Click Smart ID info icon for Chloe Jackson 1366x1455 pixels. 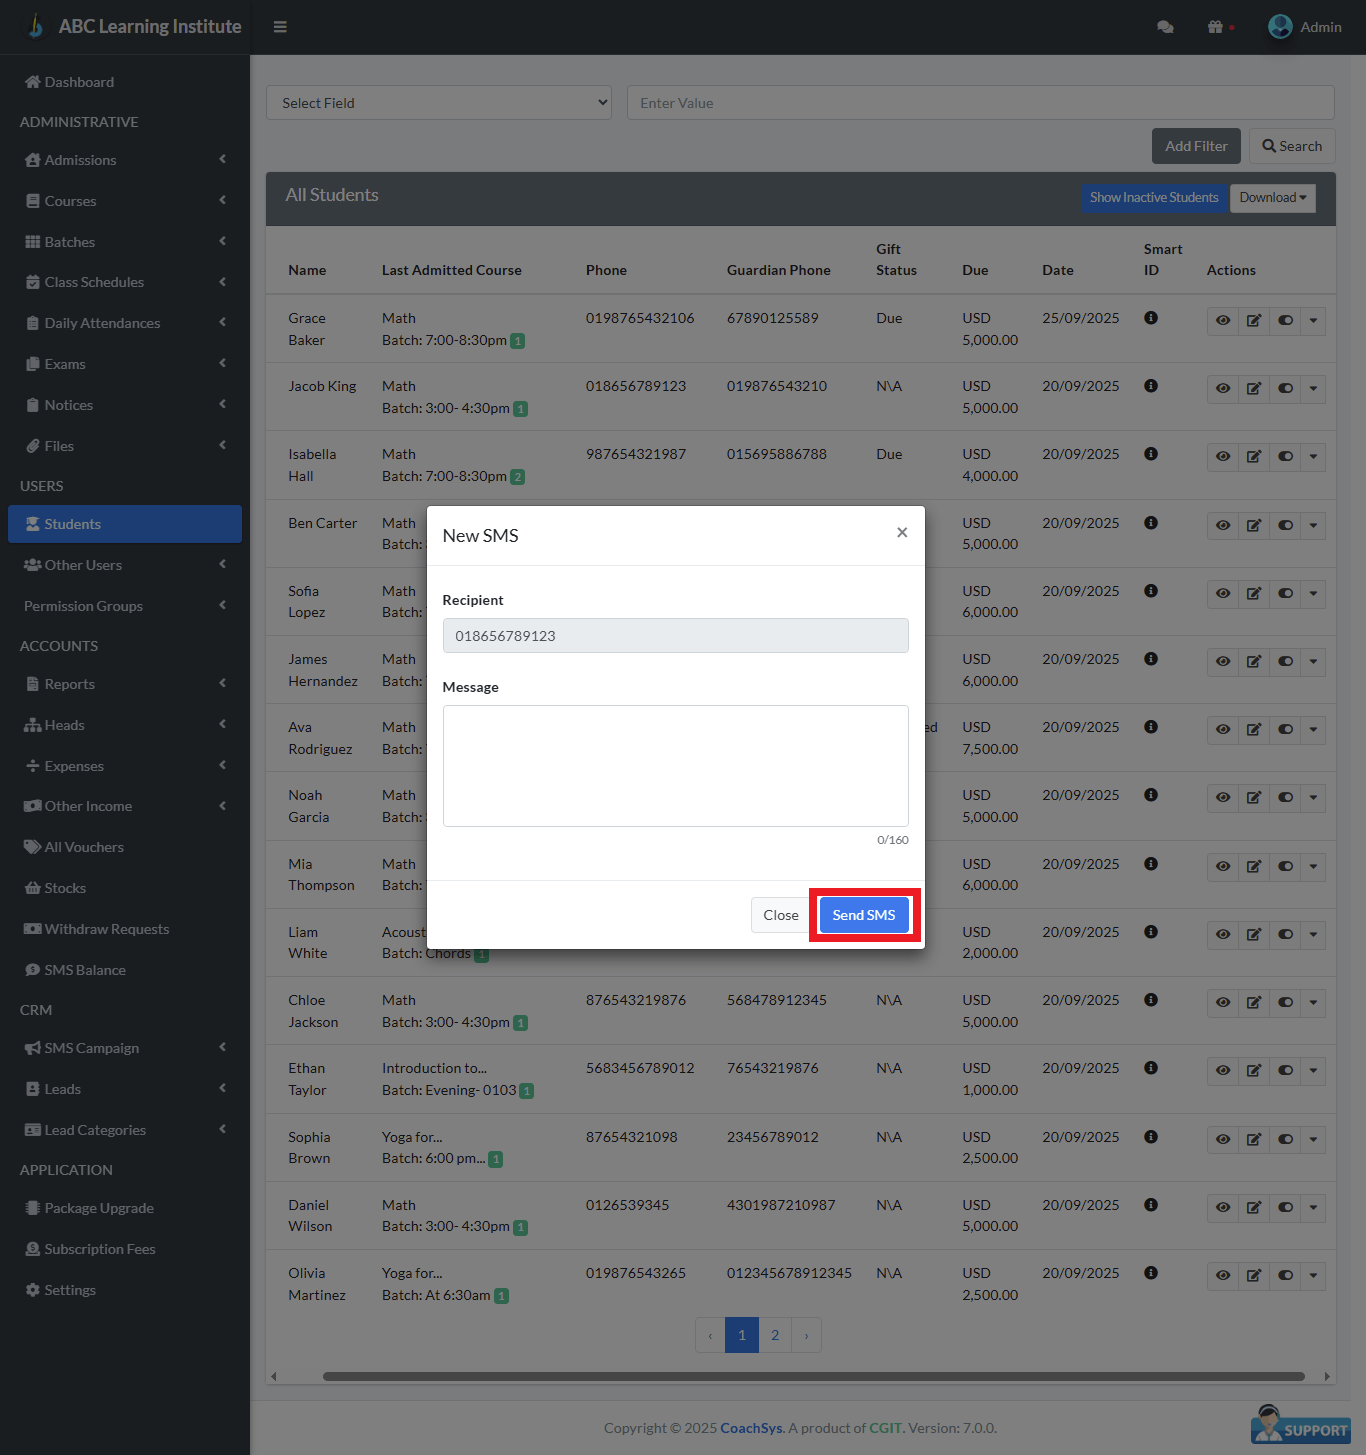coord(1151,1000)
